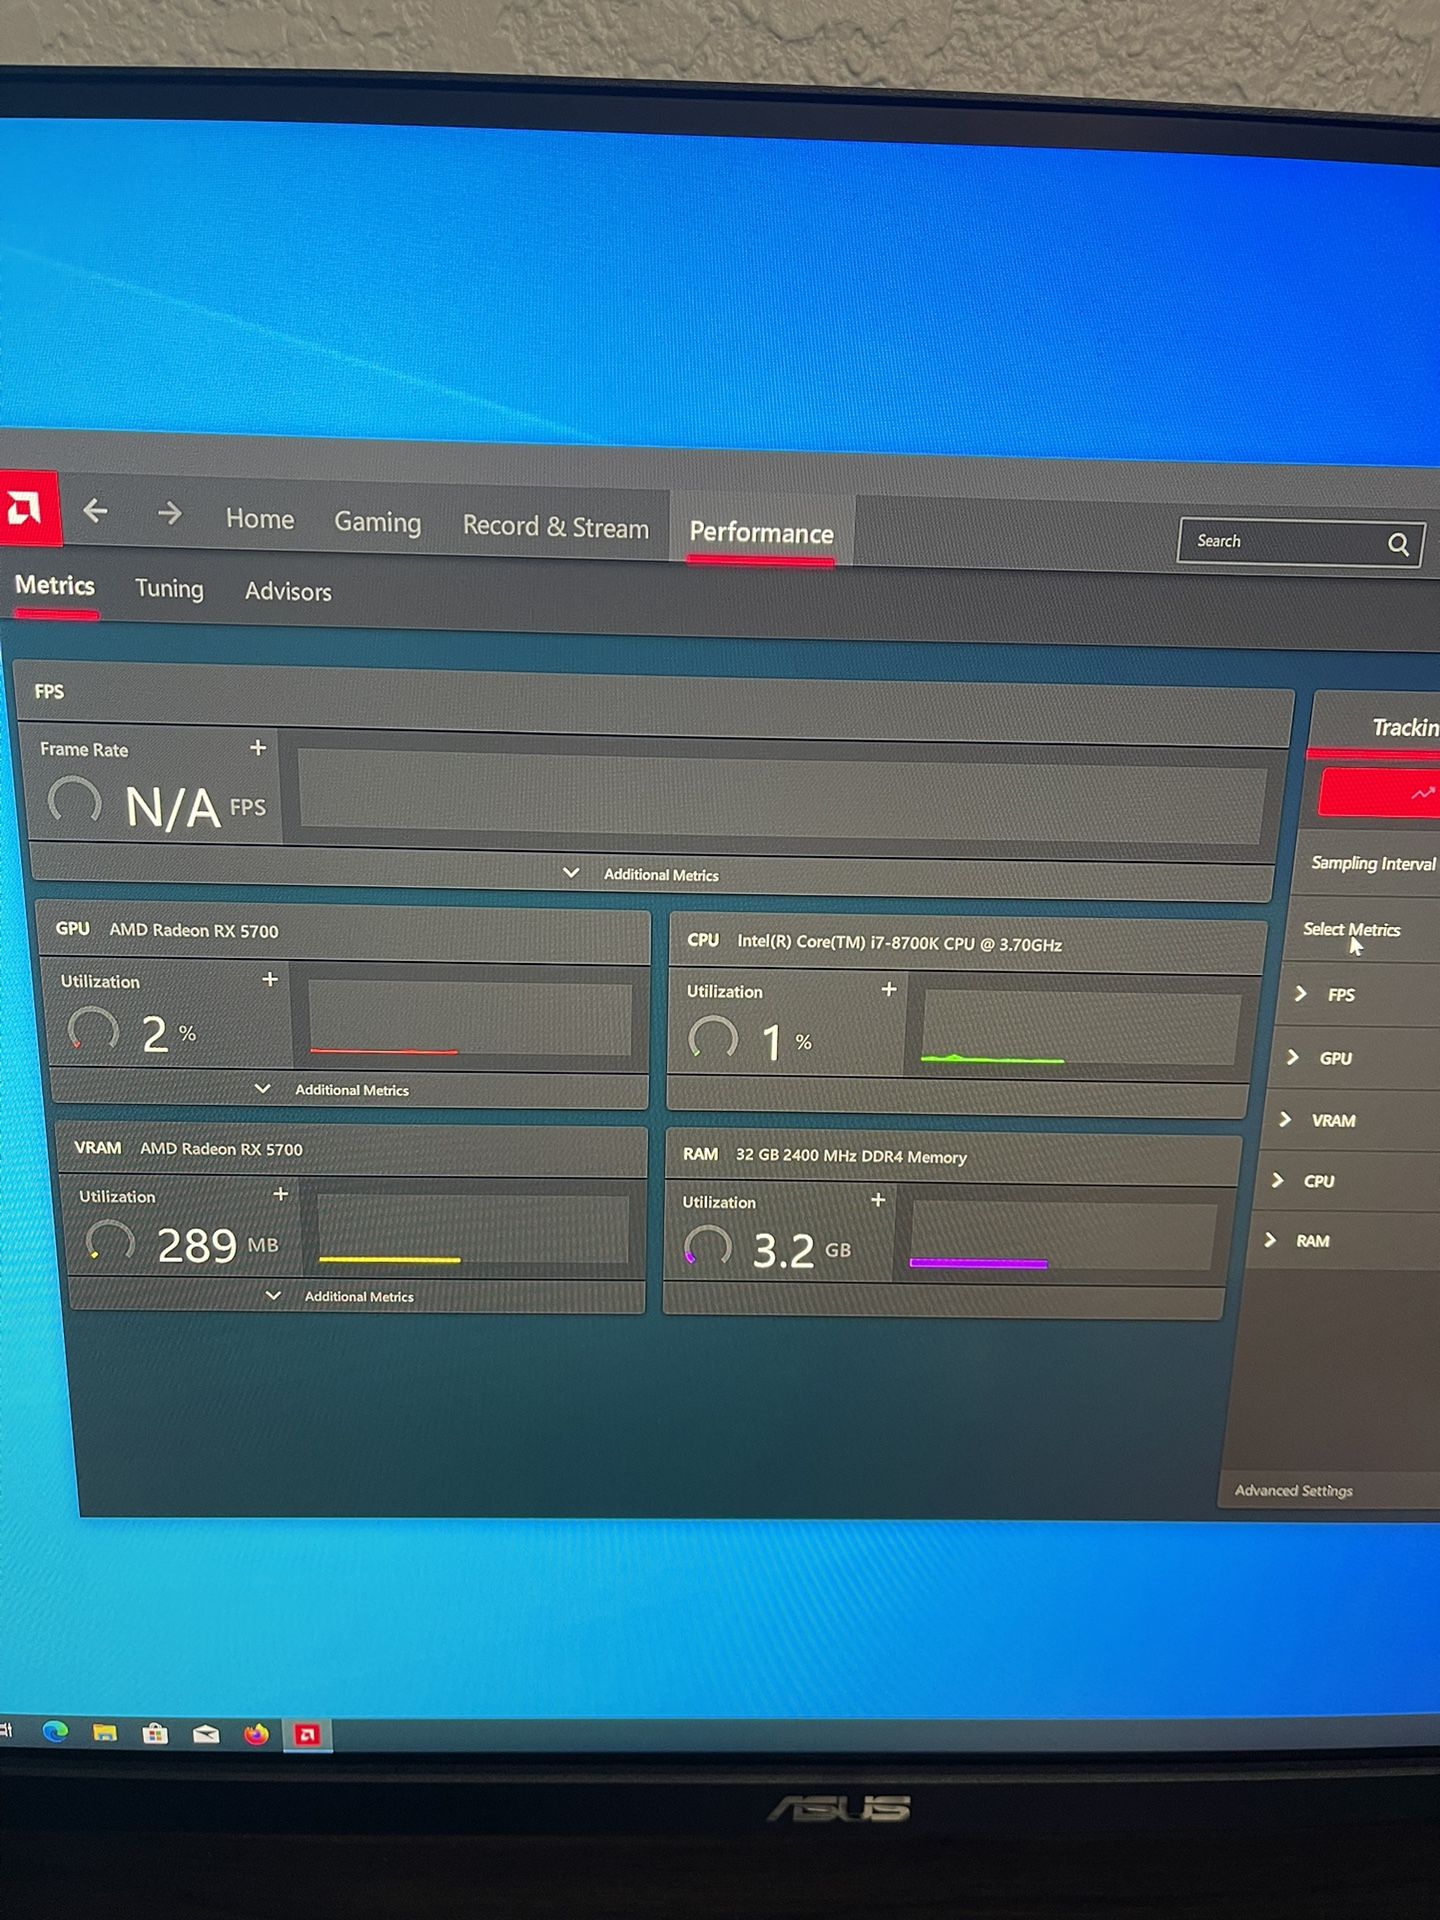Viewport: 1440px width, 1920px height.
Task: Open Mail app from taskbar
Action: click(x=206, y=1734)
